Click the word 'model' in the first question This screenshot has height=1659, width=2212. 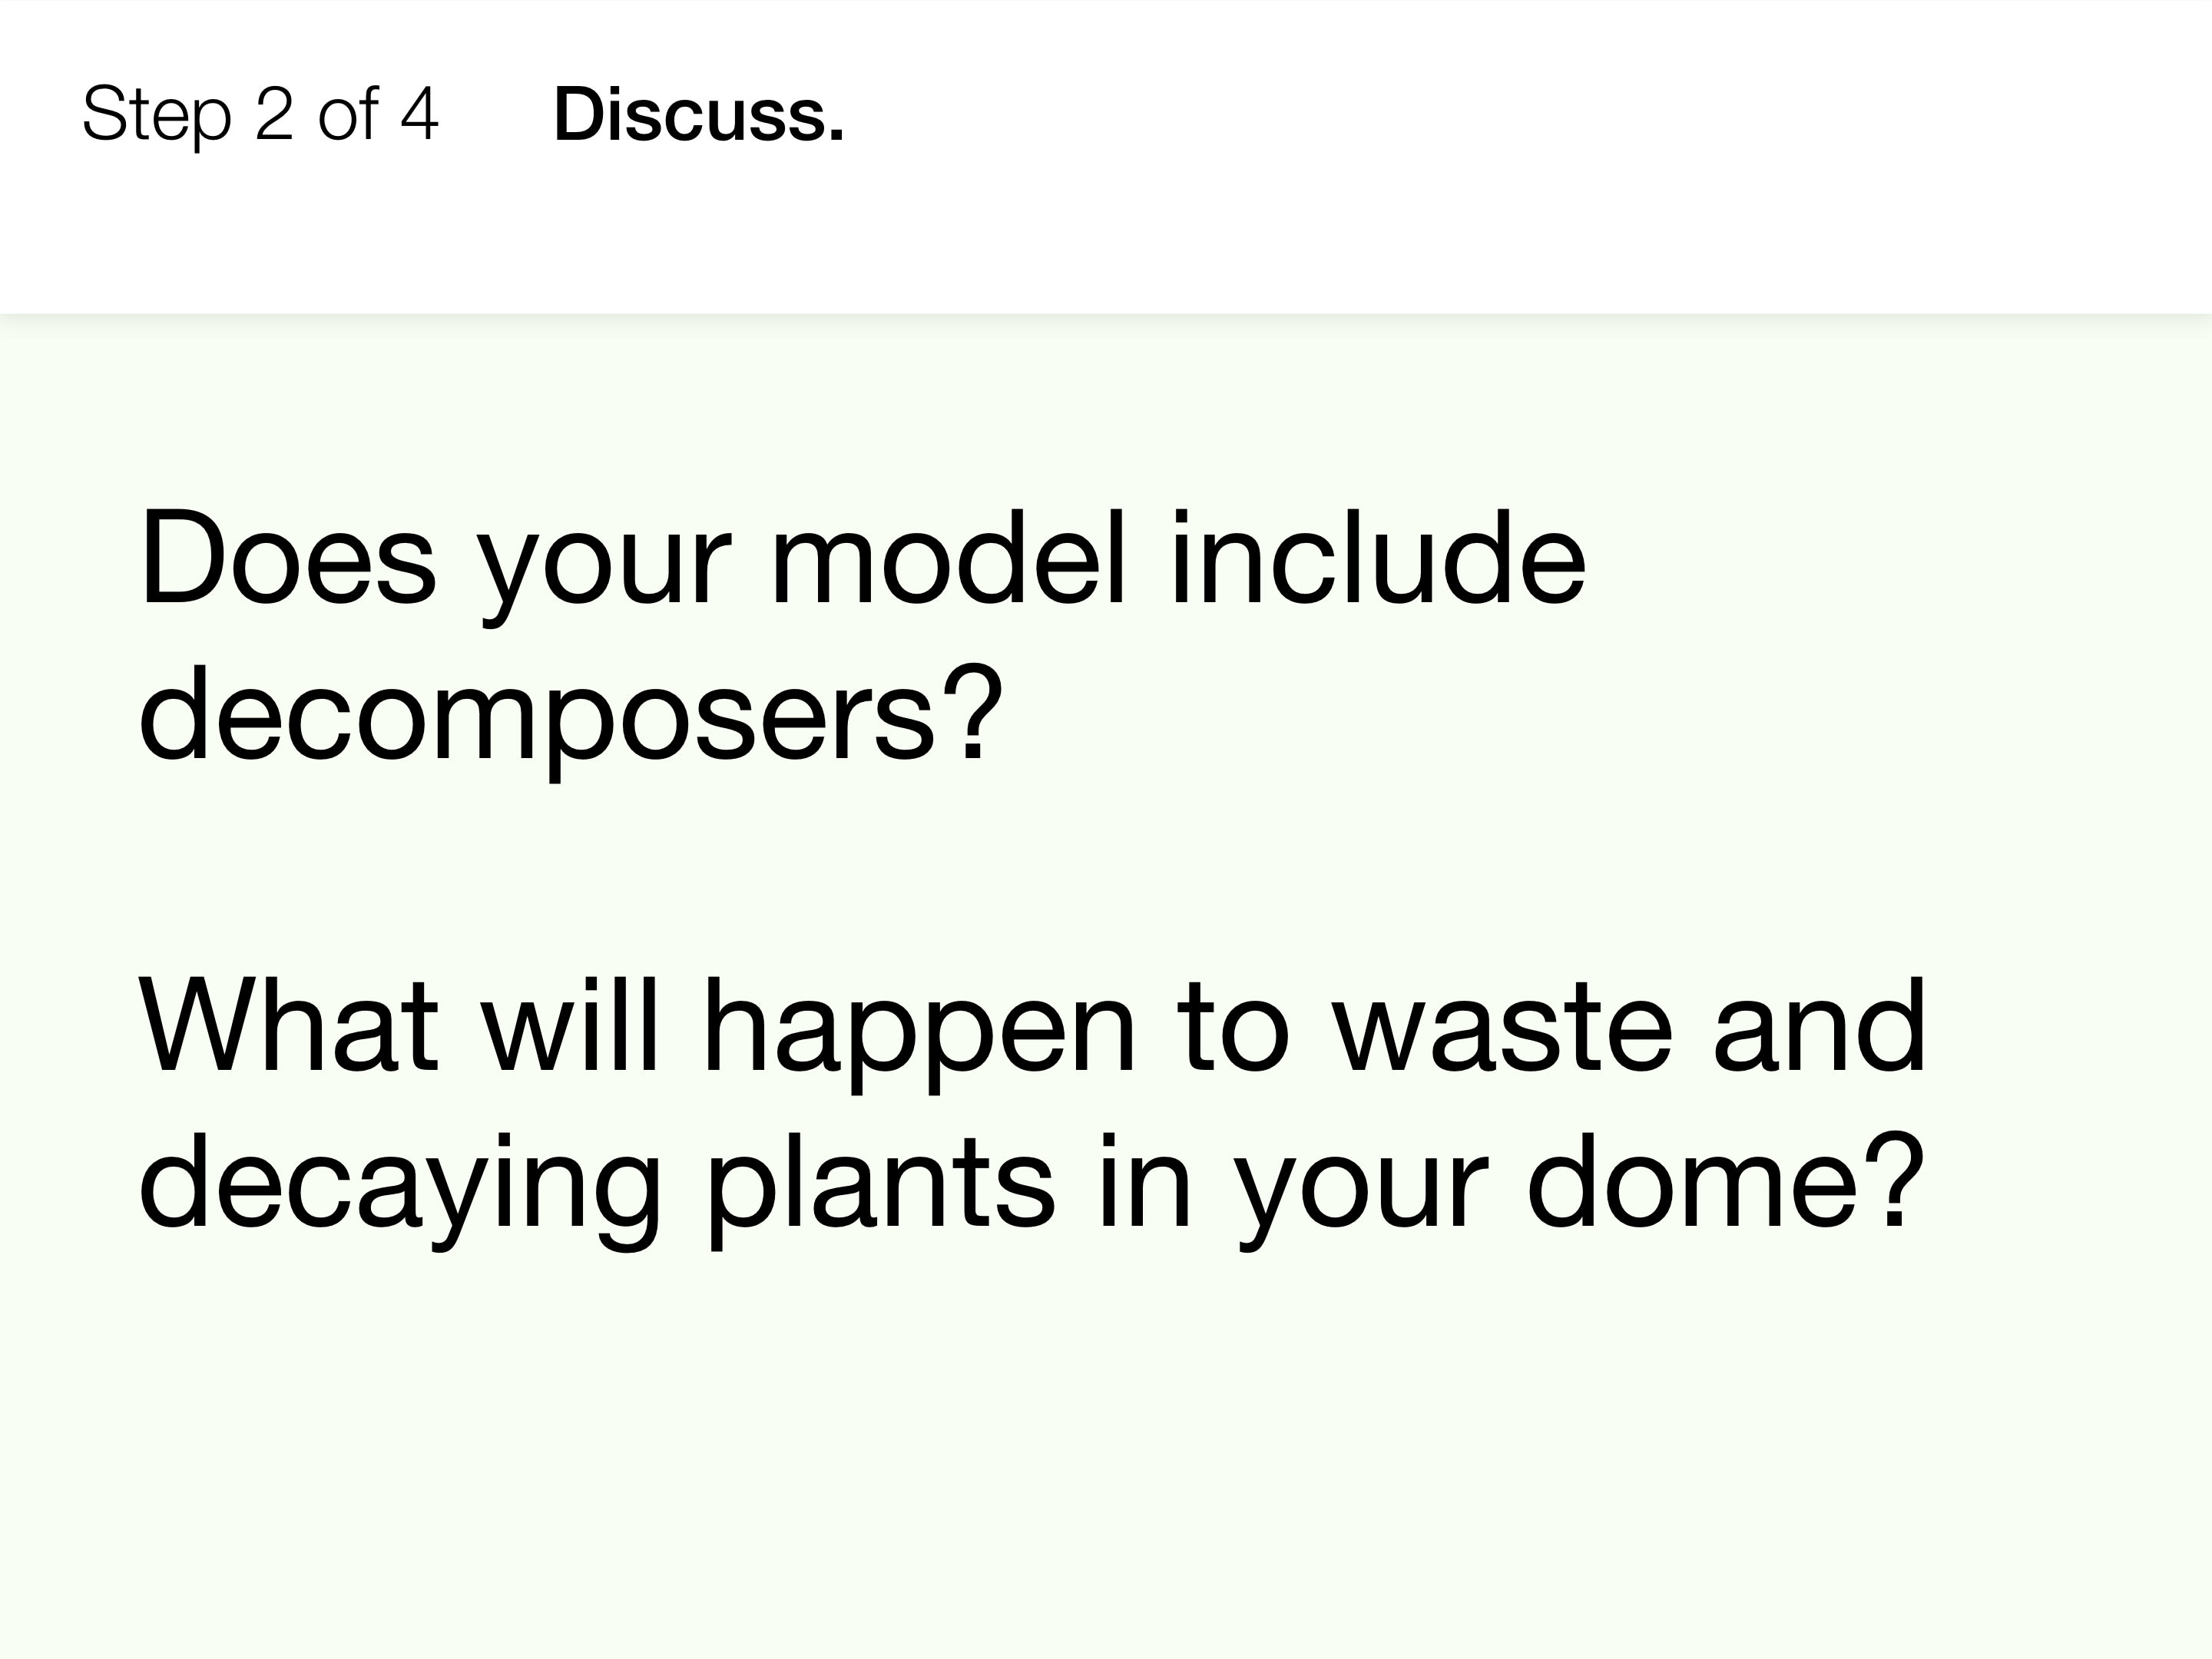coord(948,558)
